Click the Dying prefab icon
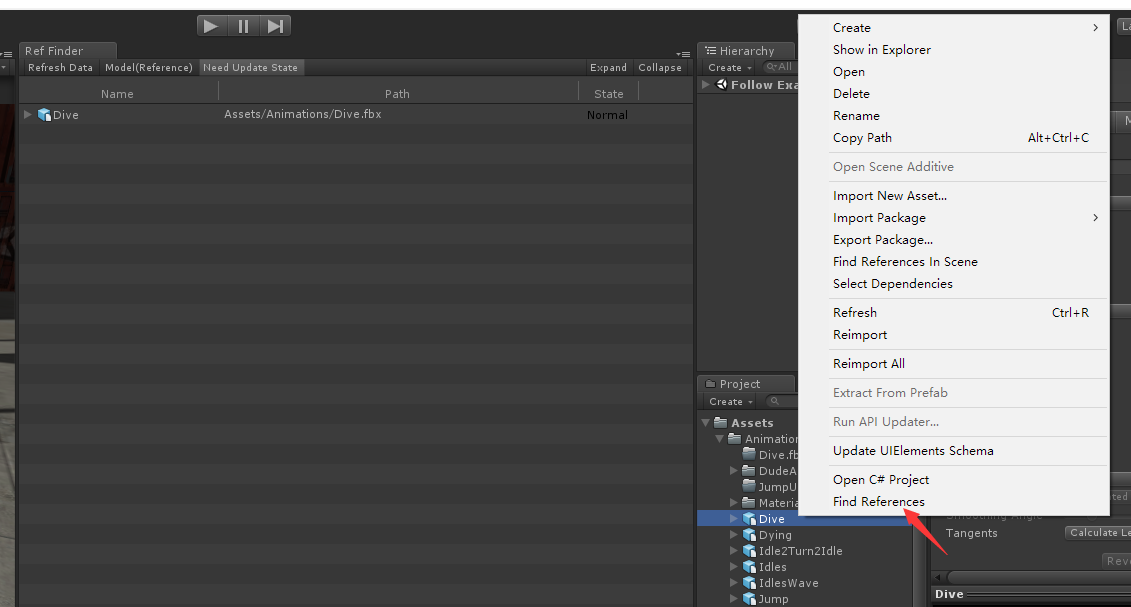 pos(749,534)
